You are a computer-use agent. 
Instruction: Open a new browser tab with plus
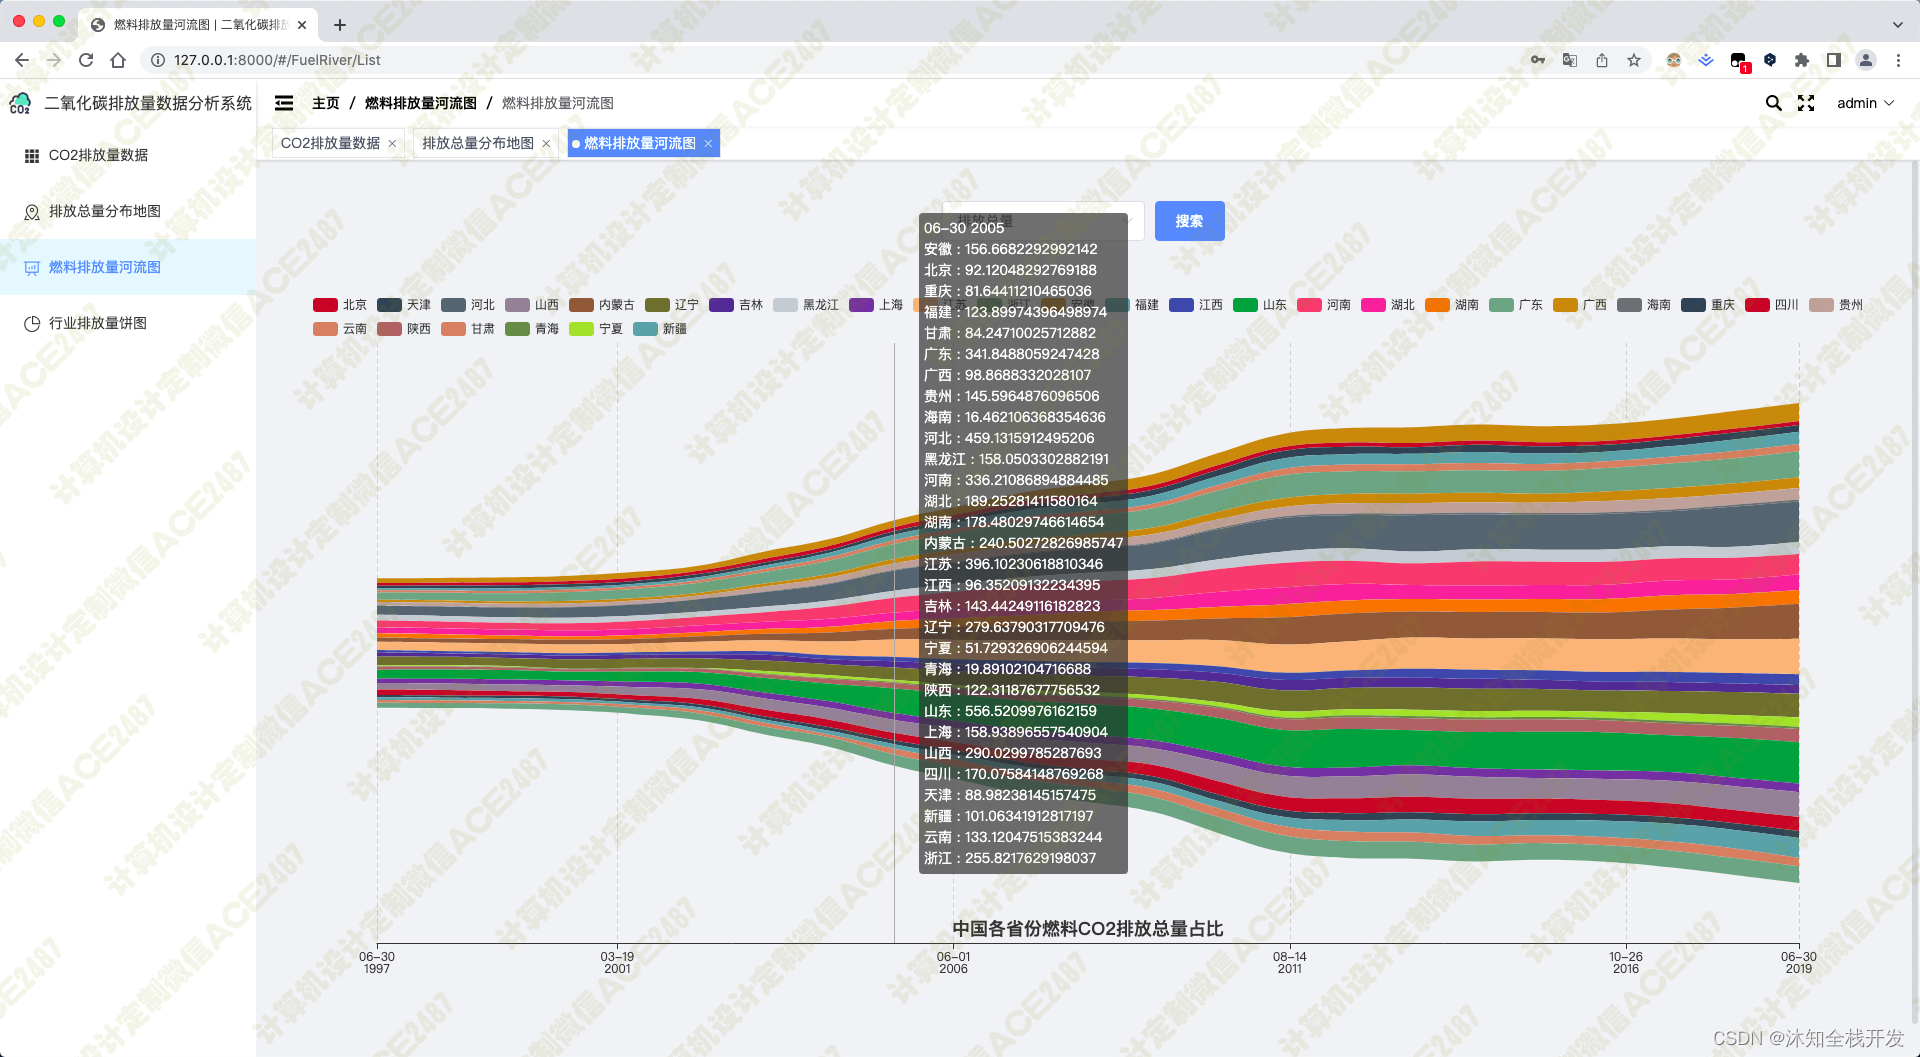340,24
